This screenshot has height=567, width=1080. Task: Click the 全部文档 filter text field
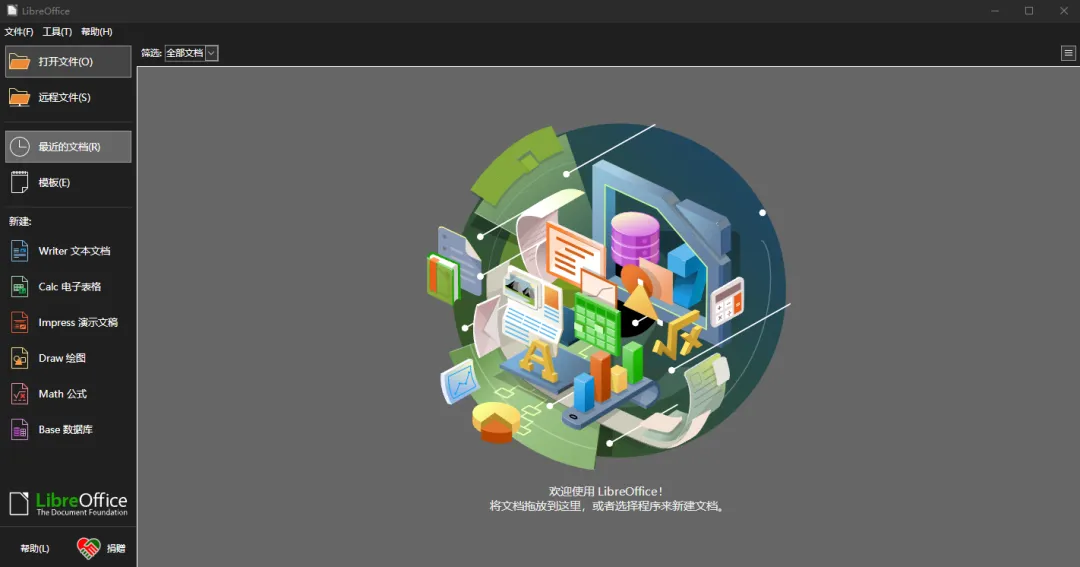click(x=185, y=53)
